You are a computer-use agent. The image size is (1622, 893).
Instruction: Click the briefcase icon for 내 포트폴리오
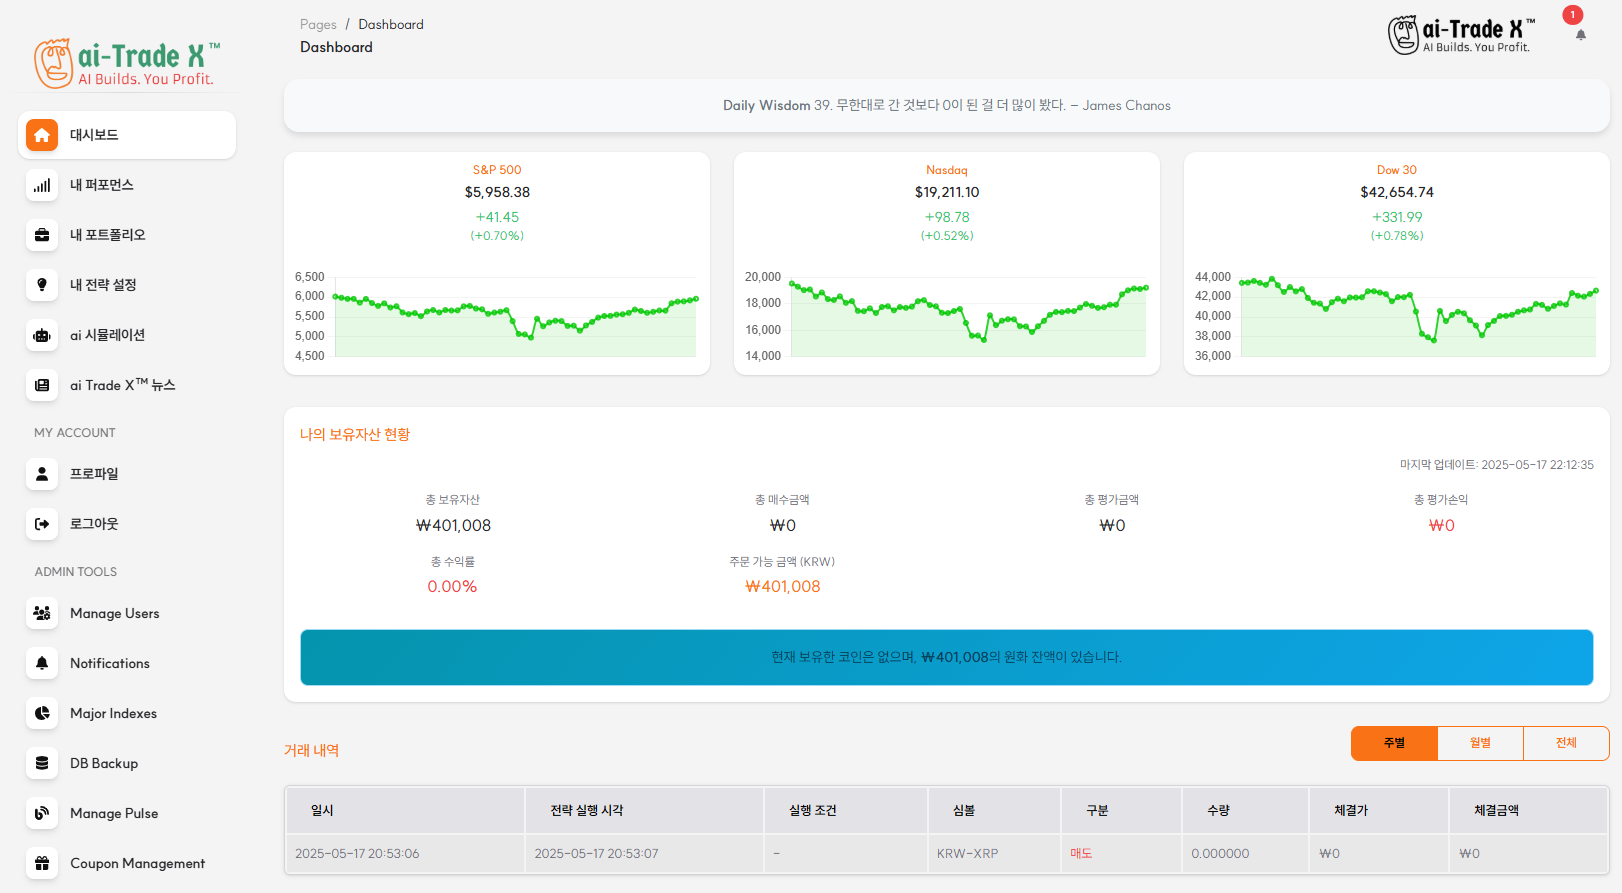pos(42,235)
